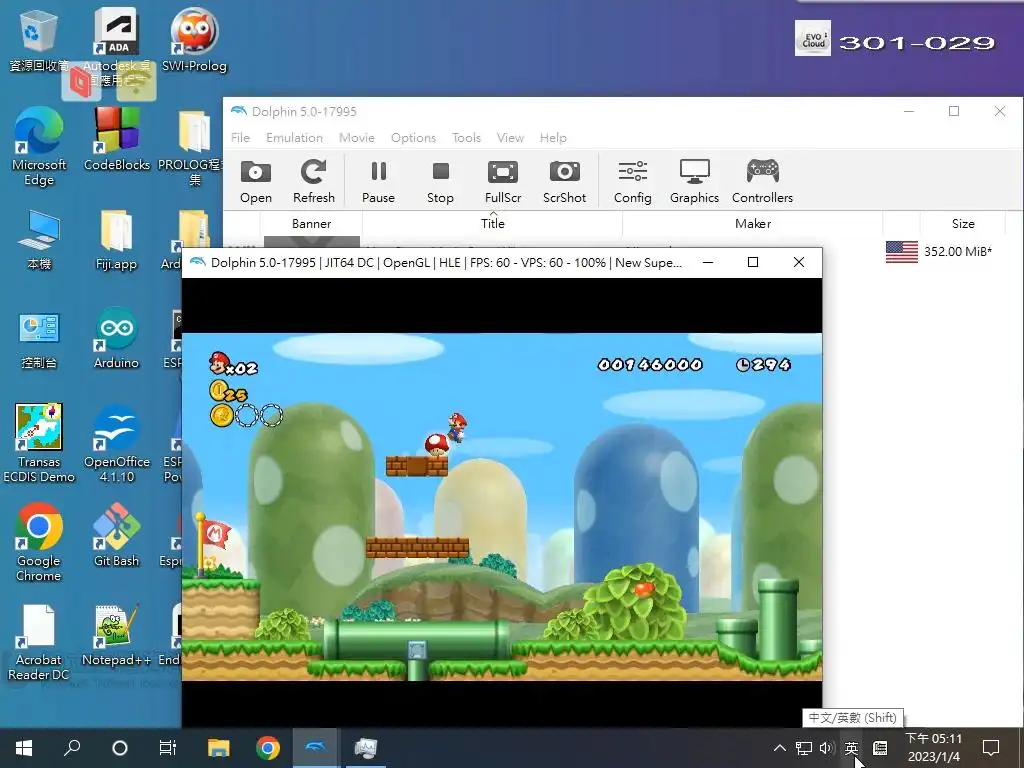The height and width of the screenshot is (768, 1024).
Task: Open This PC desktop icon
Action: [x=39, y=239]
